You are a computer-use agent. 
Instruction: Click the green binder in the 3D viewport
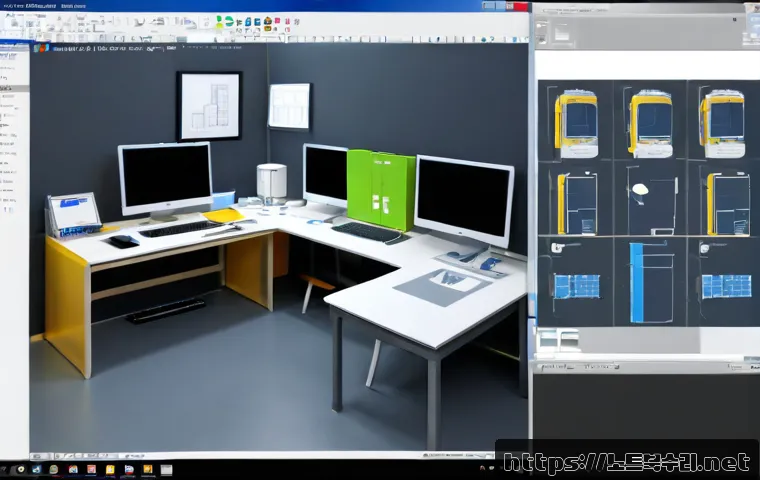381,190
